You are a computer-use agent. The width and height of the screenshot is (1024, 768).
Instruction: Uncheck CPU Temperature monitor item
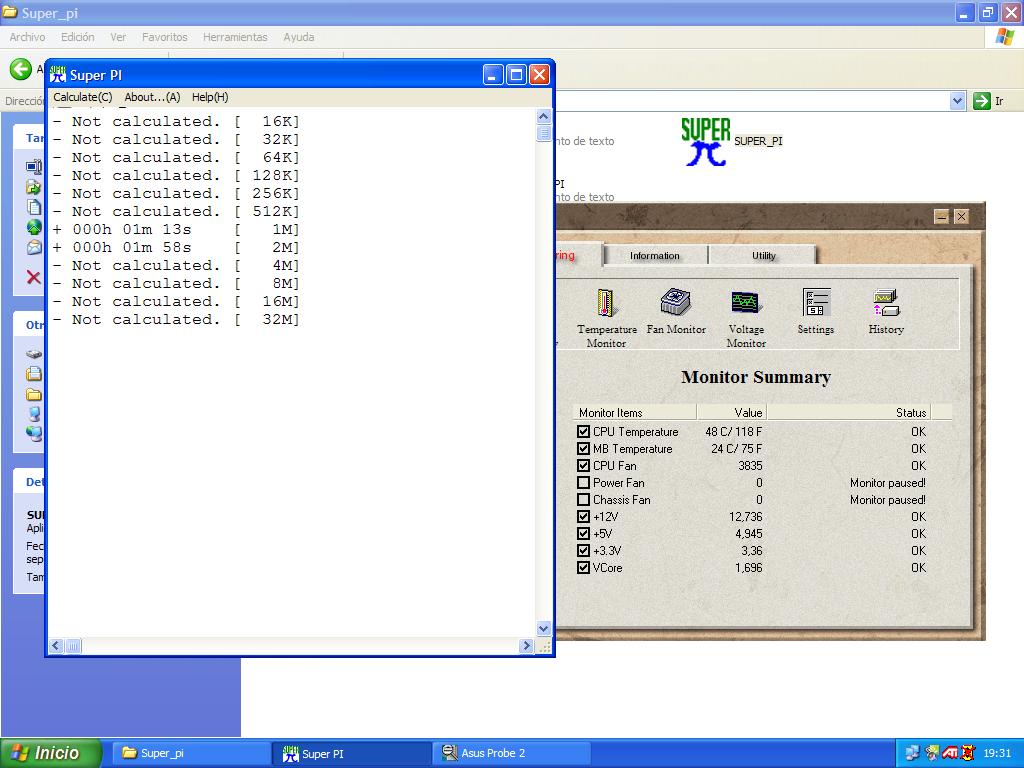point(584,432)
